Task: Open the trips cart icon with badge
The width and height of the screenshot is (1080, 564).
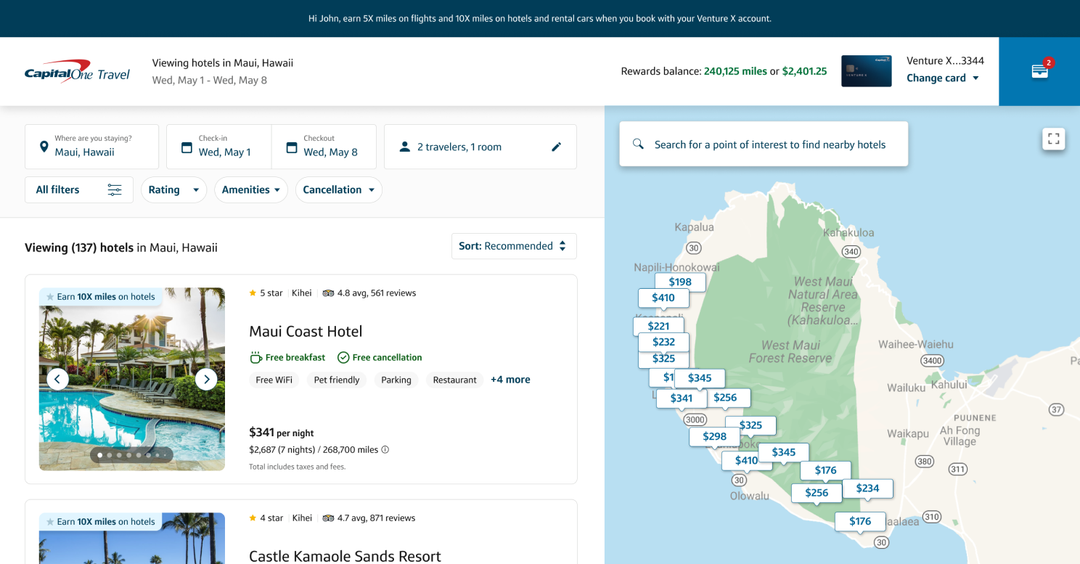Action: click(x=1040, y=71)
